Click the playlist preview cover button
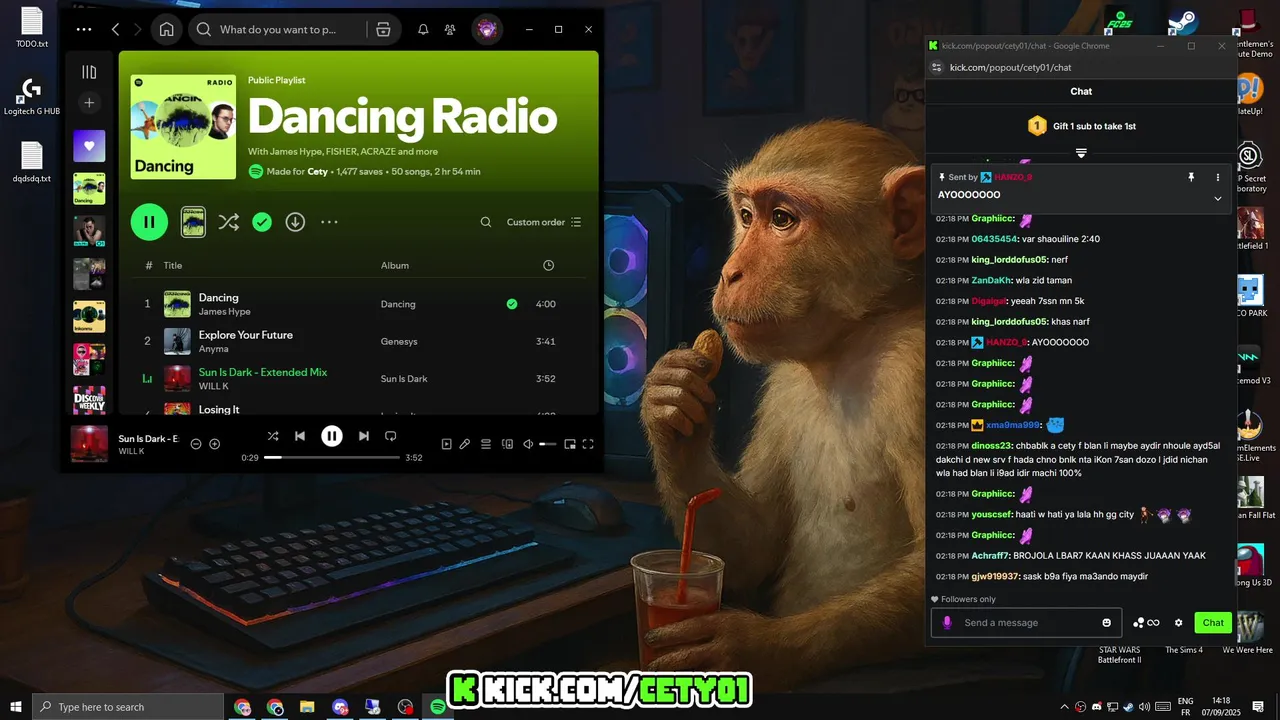 [x=193, y=222]
